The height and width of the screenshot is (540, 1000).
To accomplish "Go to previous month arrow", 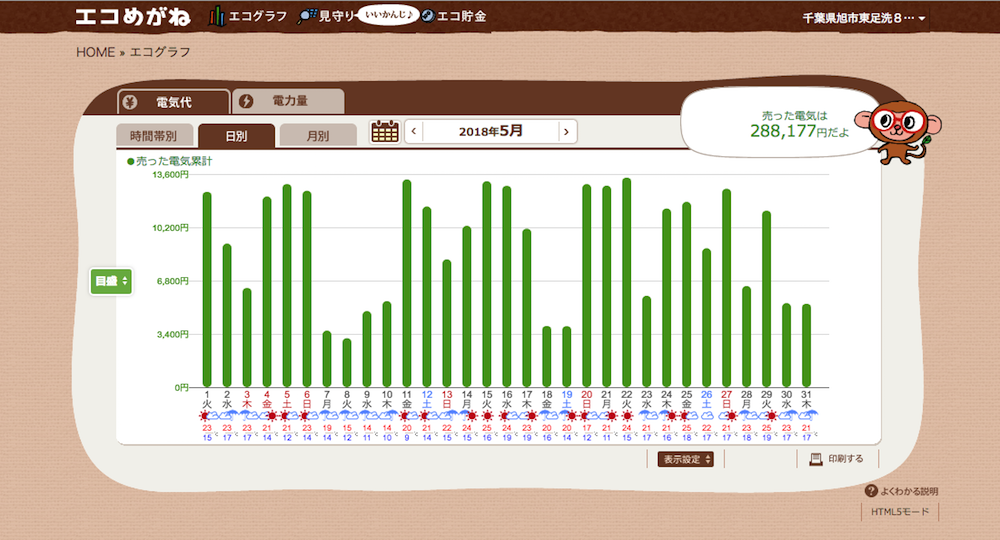I will (x=414, y=131).
